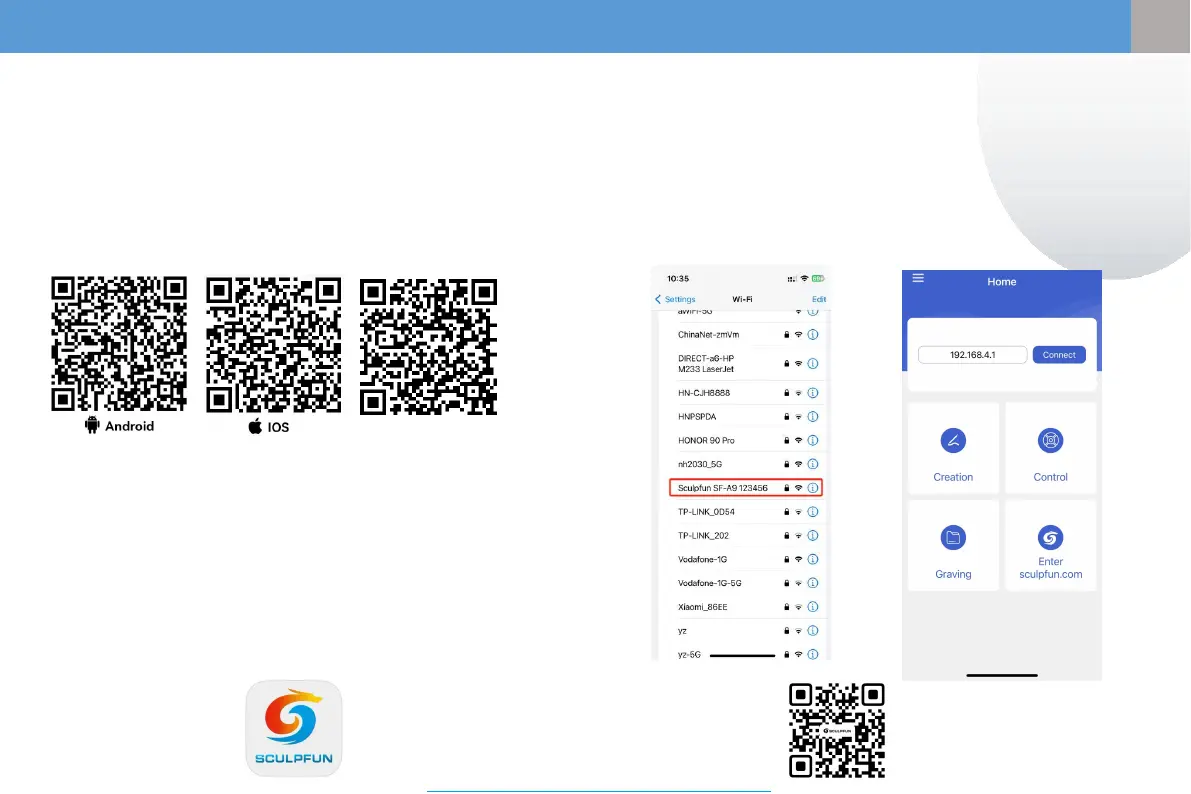Open info icon for ChinaNet-zmVm
Image resolution: width=1191 pixels, height=794 pixels.
pyautogui.click(x=813, y=334)
